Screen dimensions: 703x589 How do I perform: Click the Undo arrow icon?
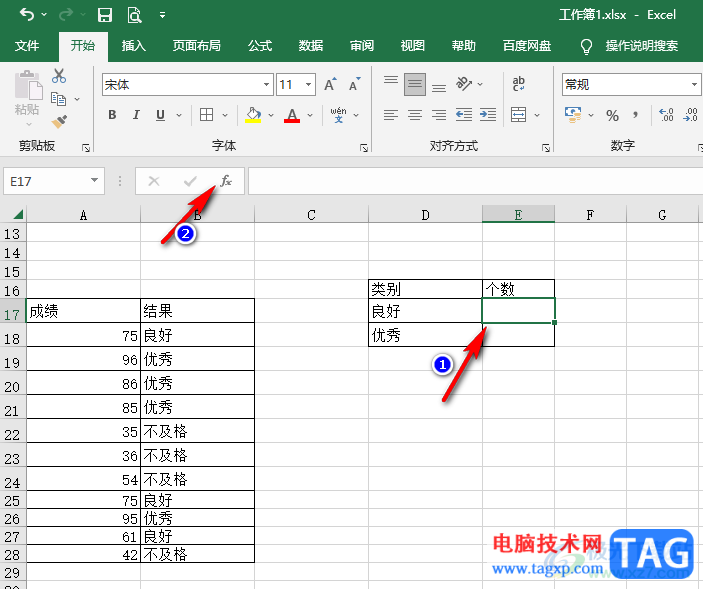(27, 15)
